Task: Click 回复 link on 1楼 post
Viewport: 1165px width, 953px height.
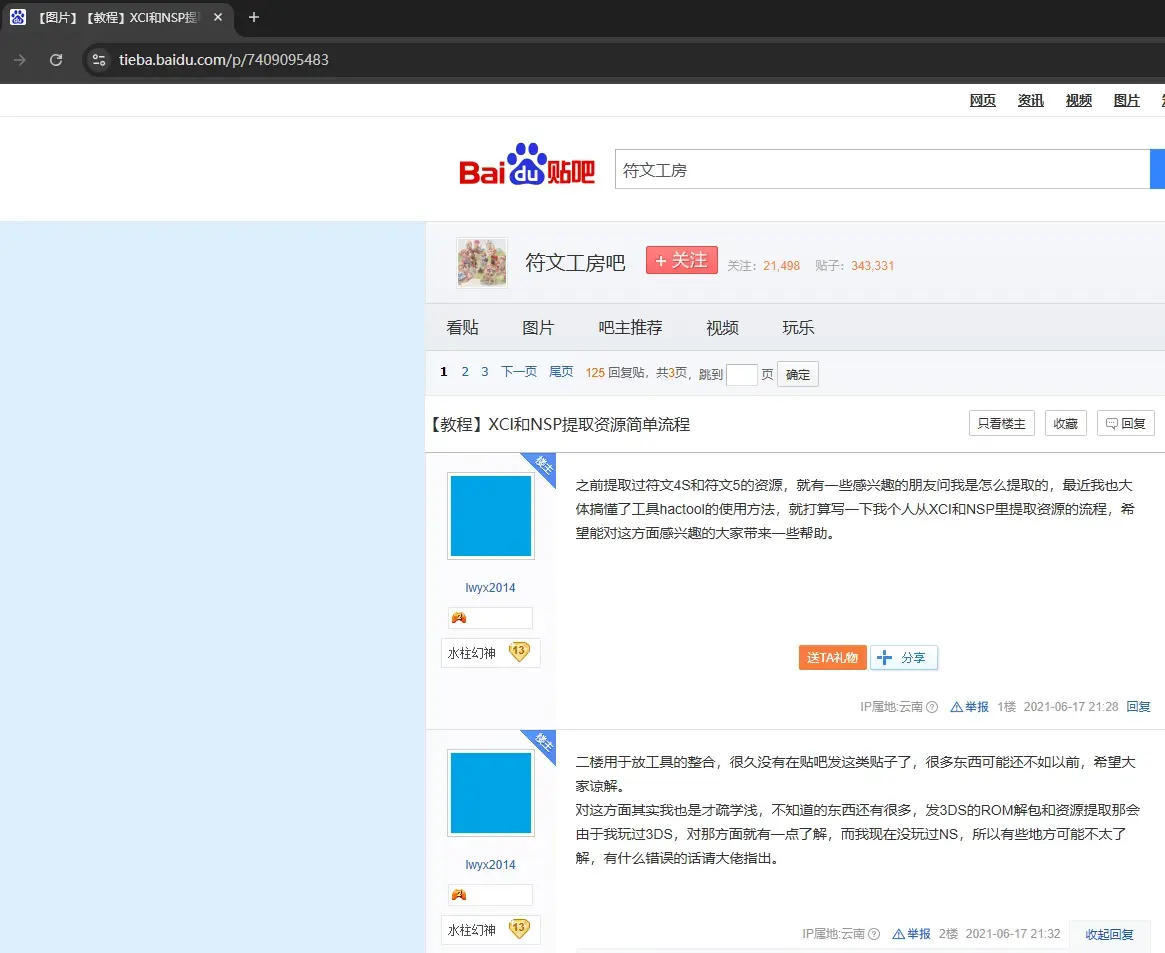Action: coord(1138,707)
